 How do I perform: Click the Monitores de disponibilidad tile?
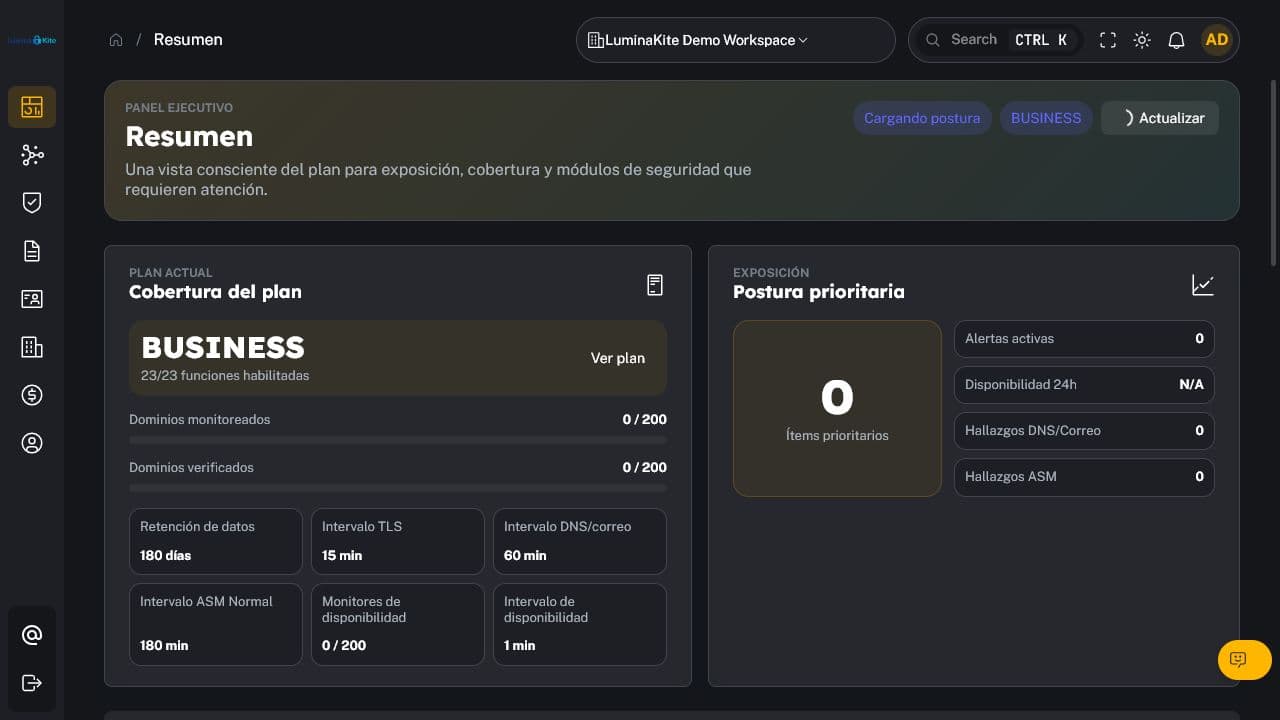tap(398, 624)
